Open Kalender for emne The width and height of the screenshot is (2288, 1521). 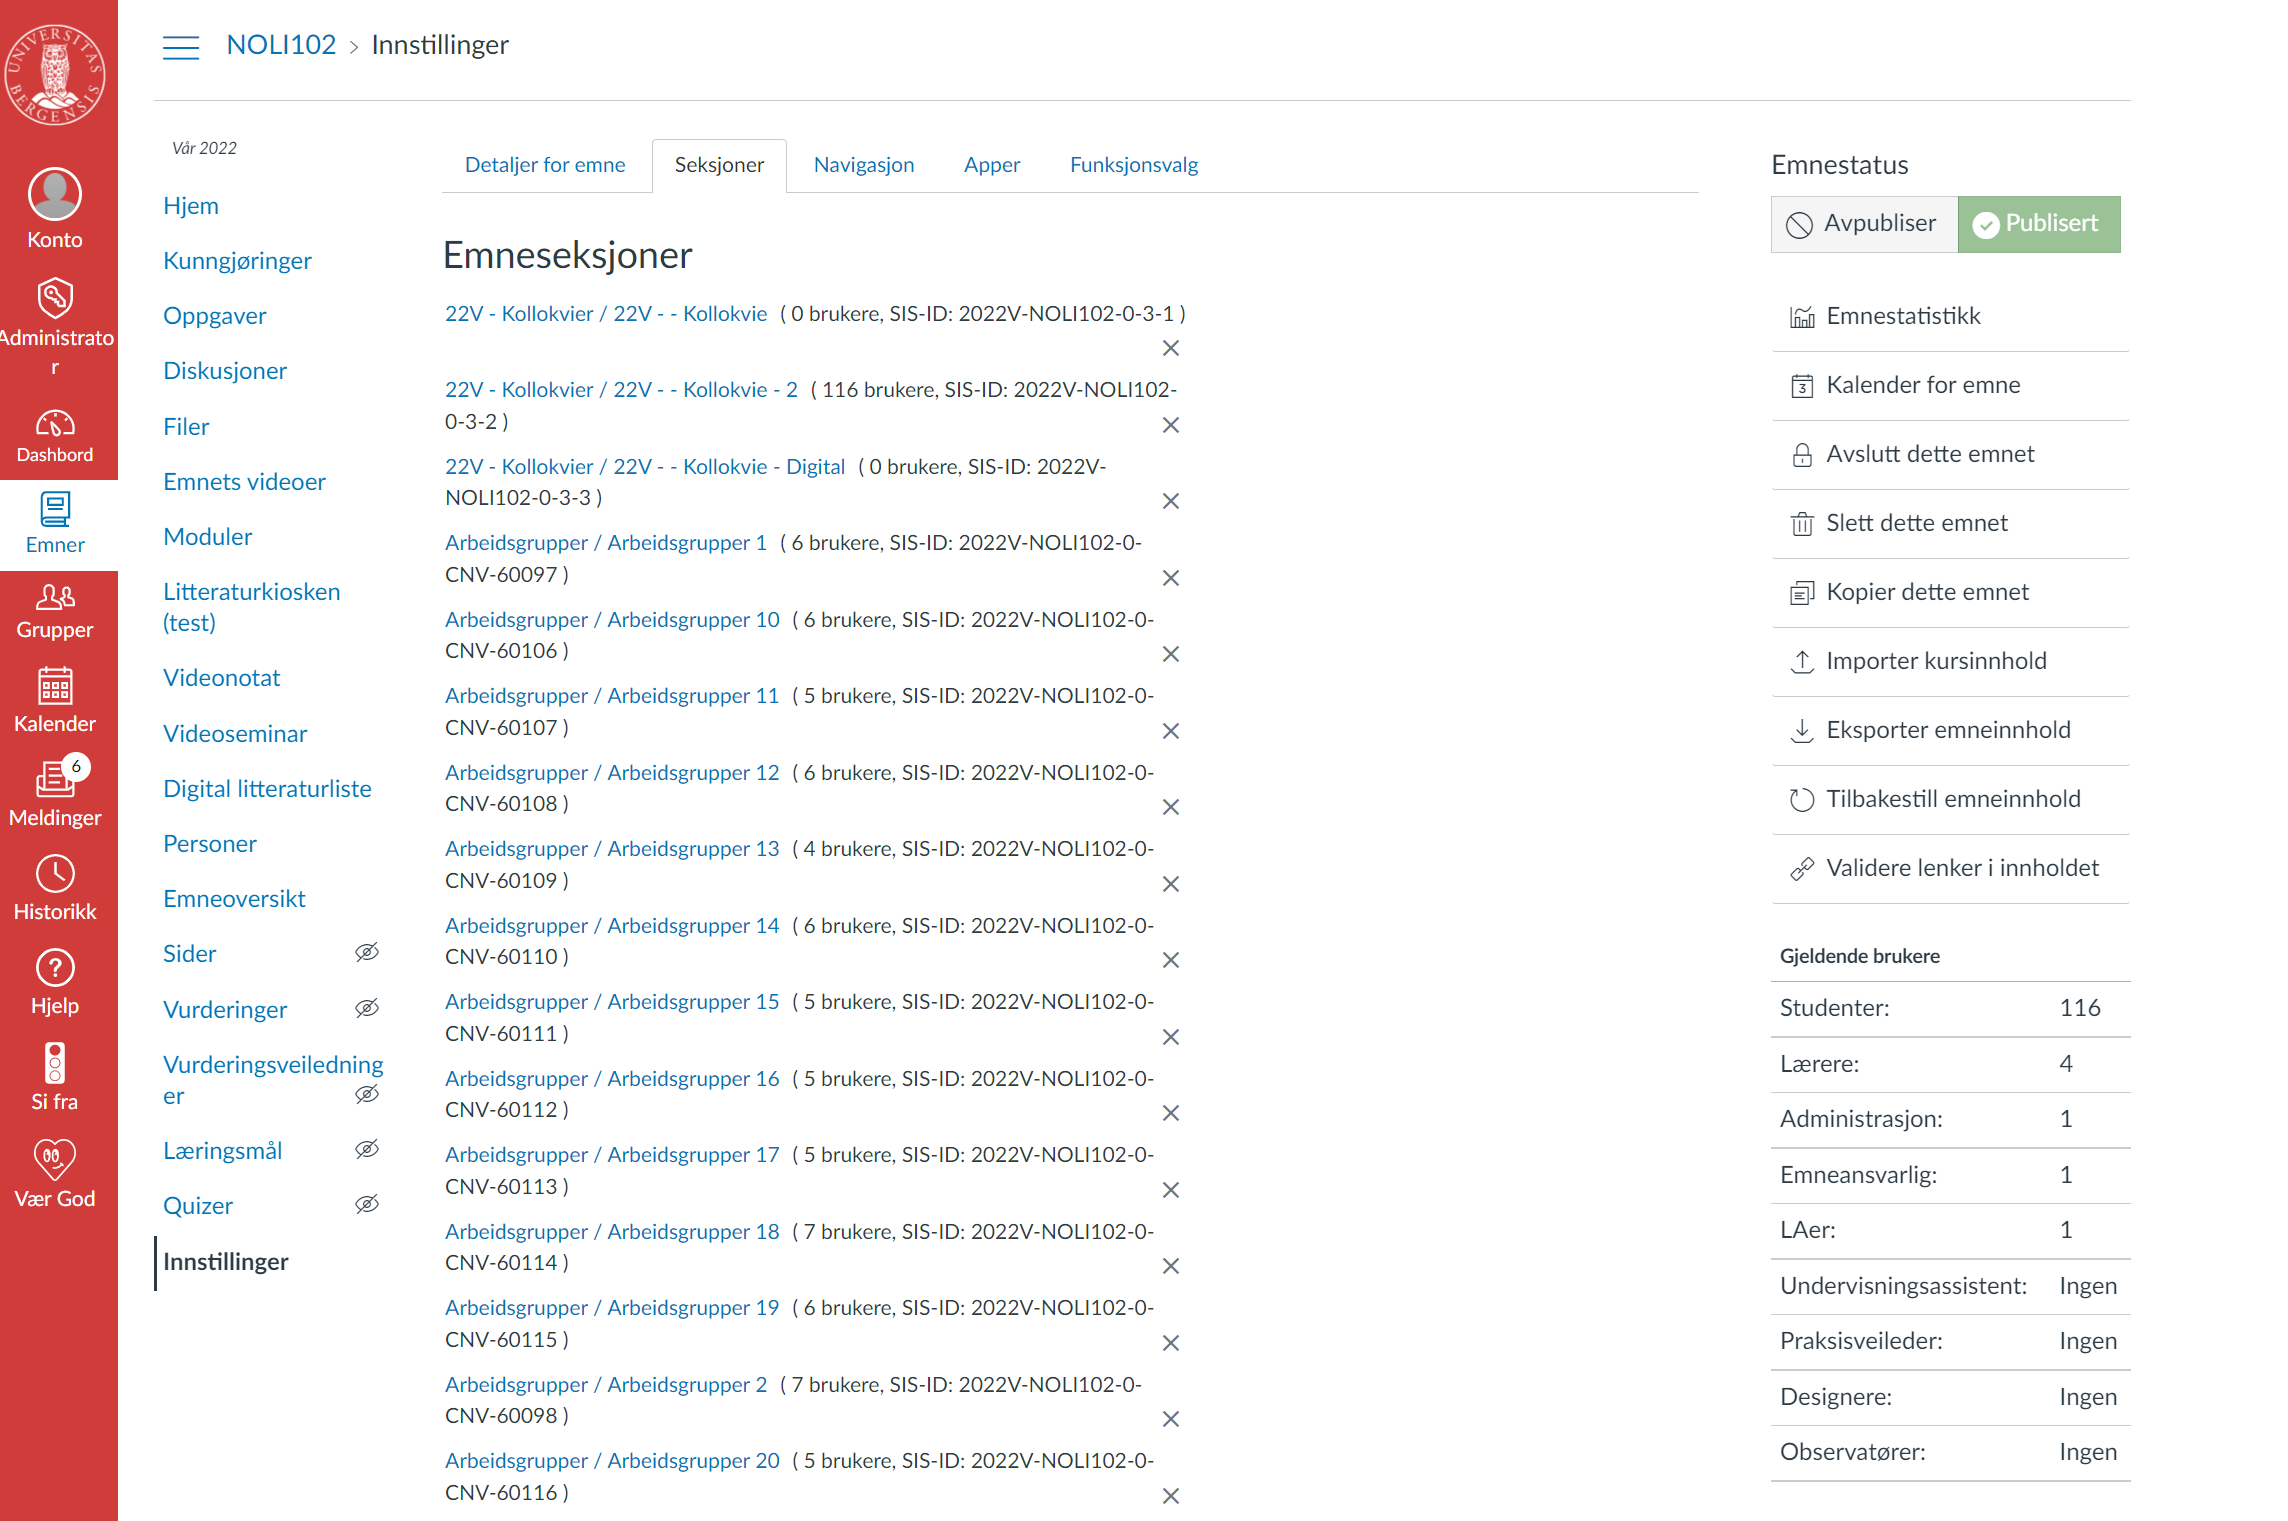[1949, 386]
